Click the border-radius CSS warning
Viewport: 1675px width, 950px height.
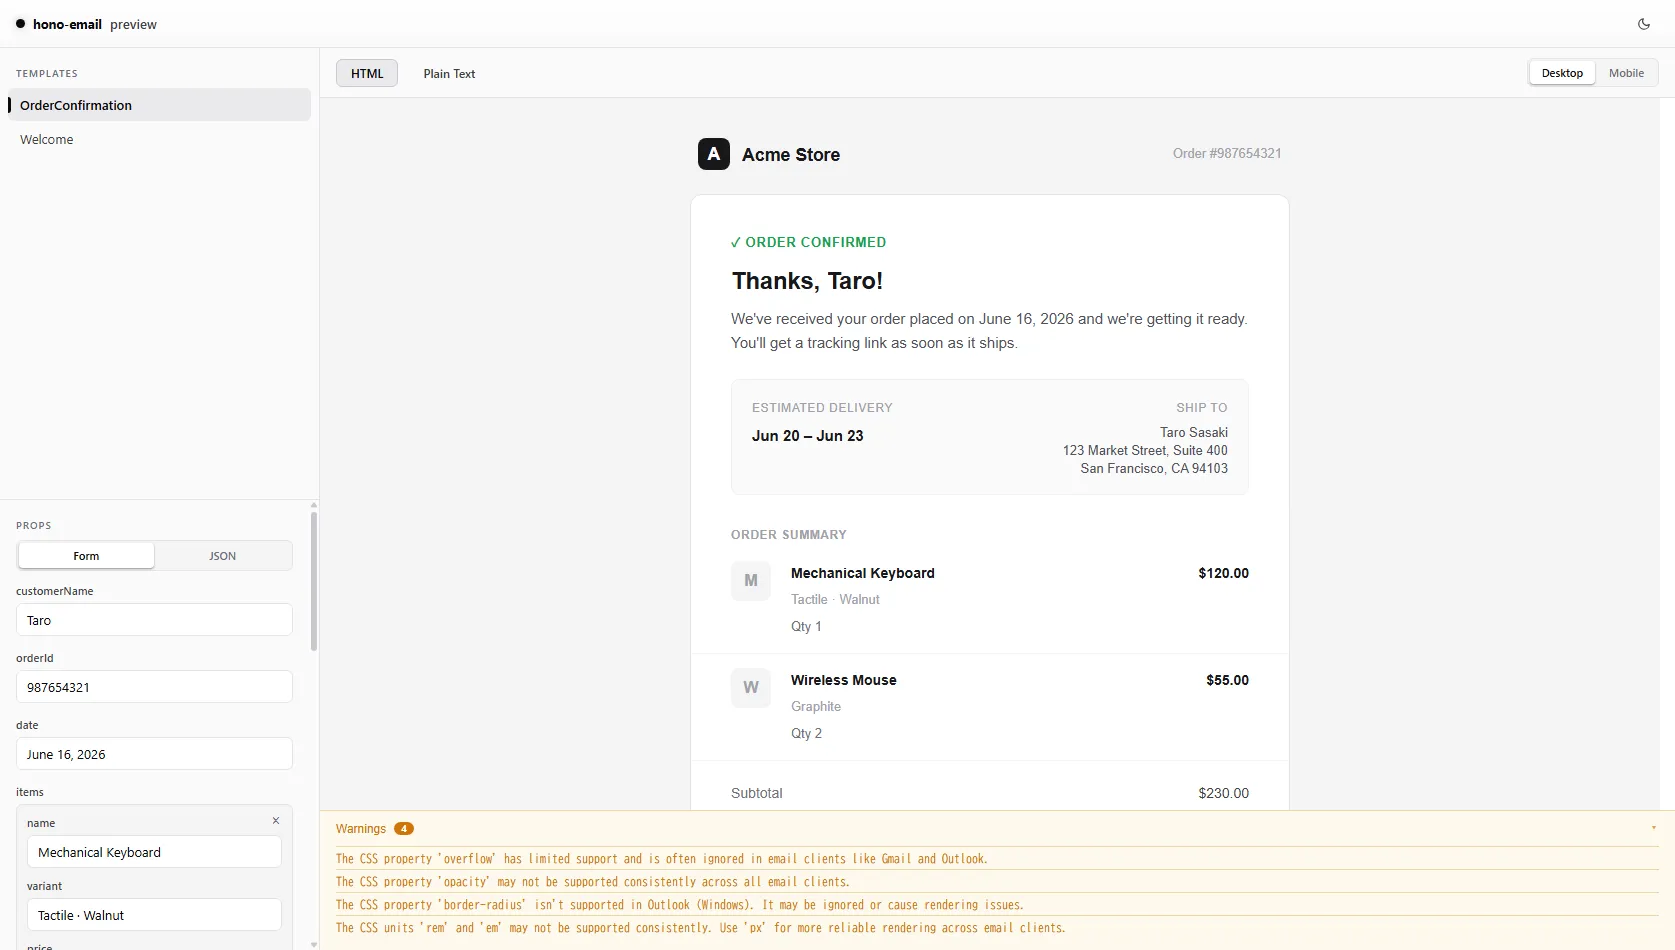(x=680, y=905)
